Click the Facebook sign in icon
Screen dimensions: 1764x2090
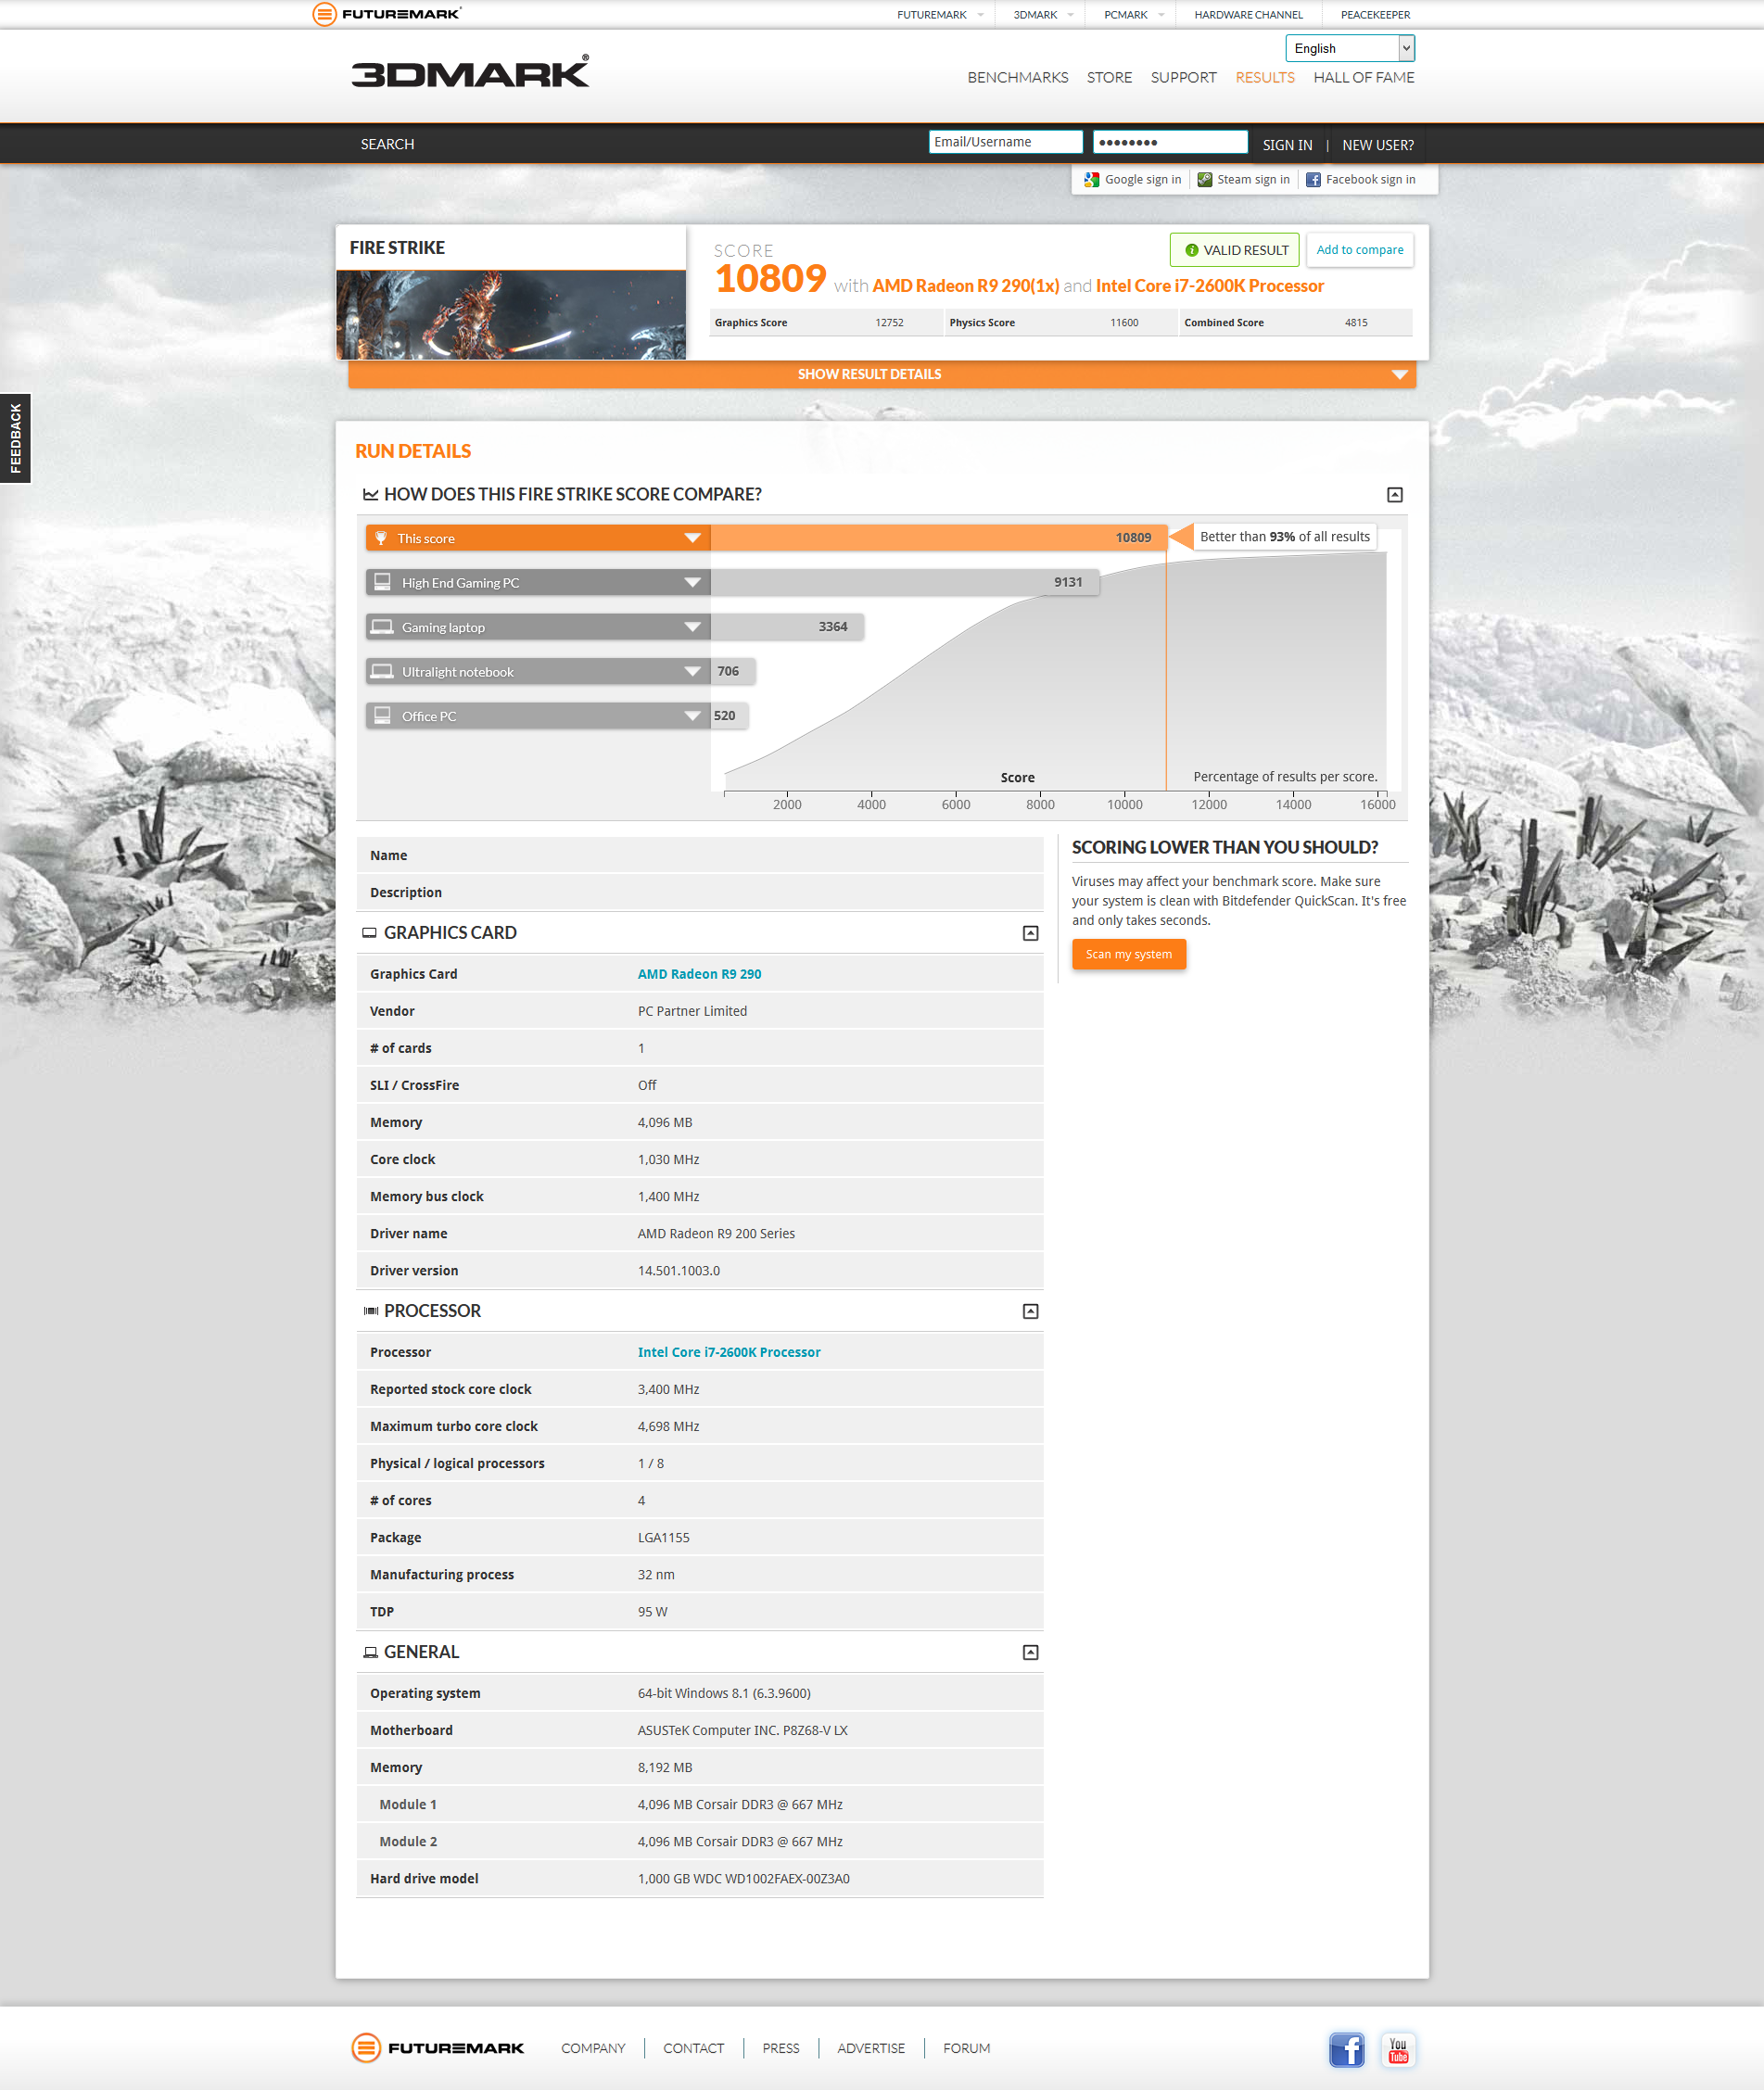tap(1313, 180)
